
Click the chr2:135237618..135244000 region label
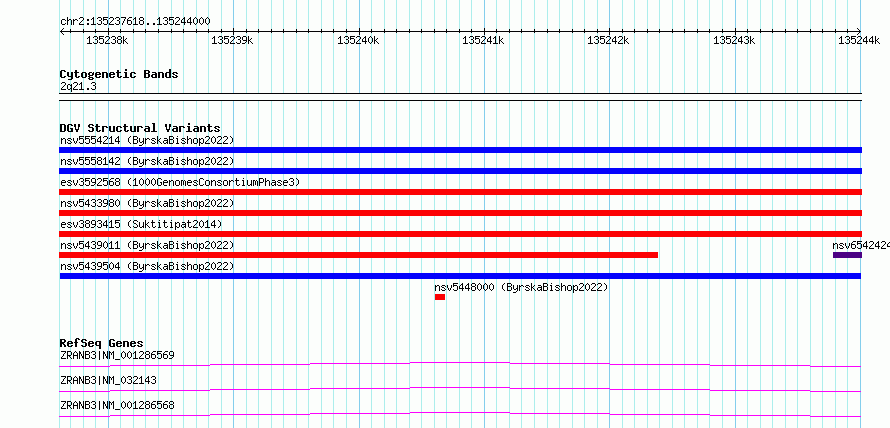pyautogui.click(x=135, y=22)
